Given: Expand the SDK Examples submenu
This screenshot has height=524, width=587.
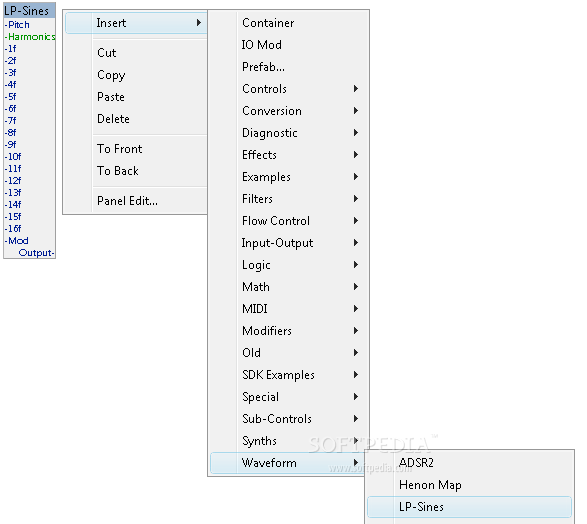Looking at the screenshot, I should pyautogui.click(x=288, y=375).
